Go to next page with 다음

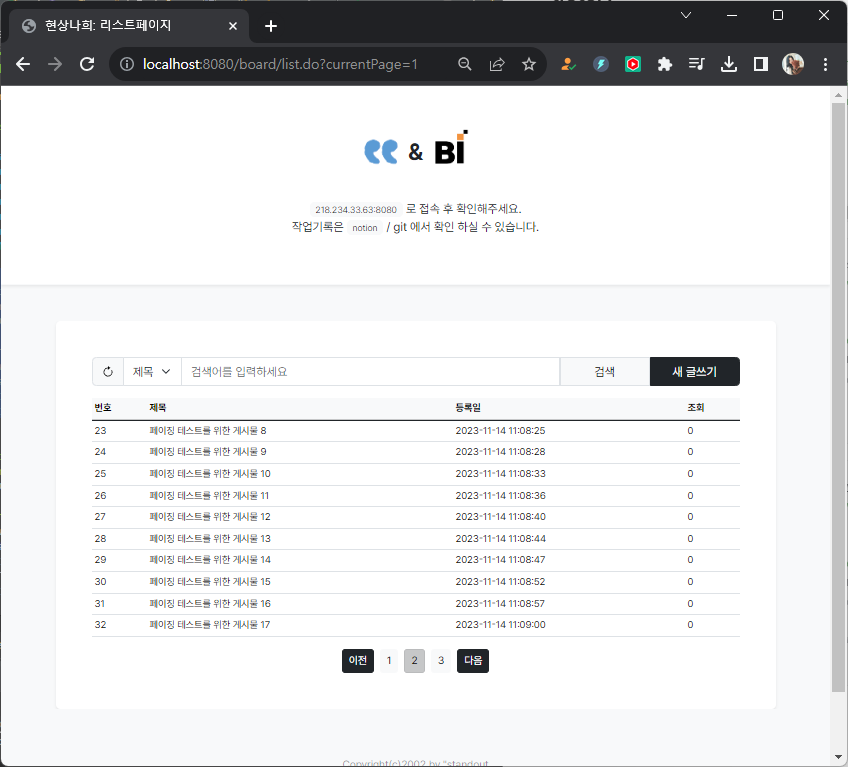473,661
